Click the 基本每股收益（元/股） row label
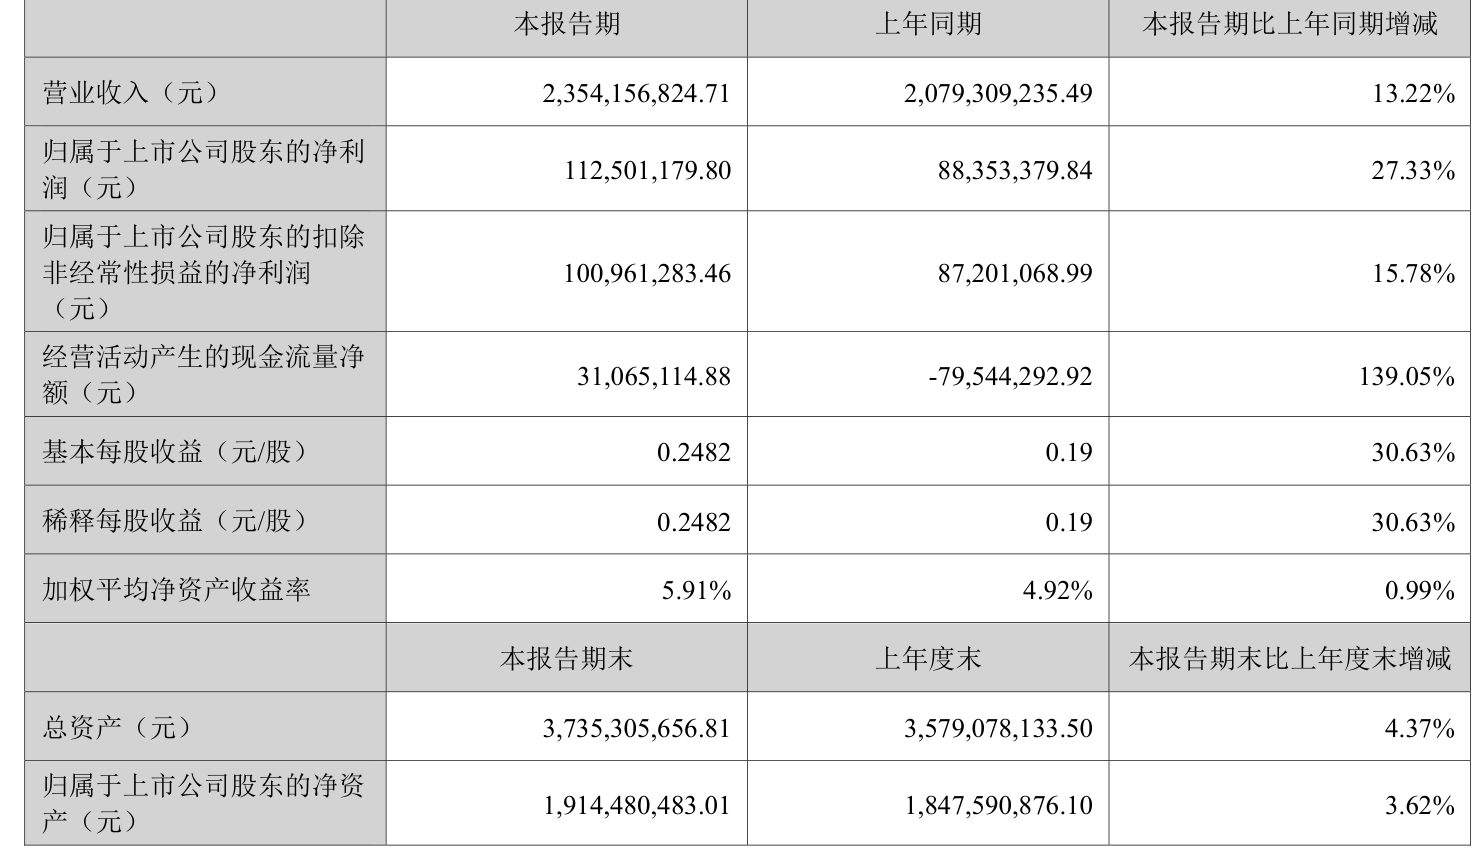 click(176, 452)
